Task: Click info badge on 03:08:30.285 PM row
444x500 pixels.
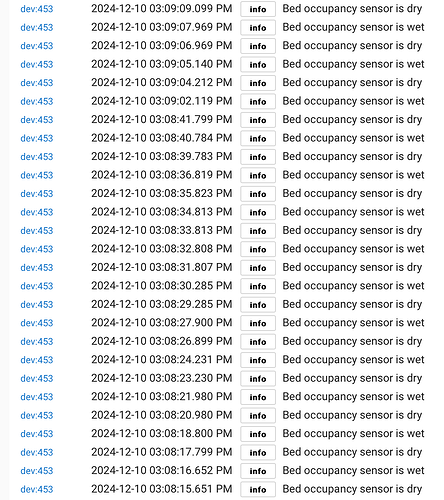Action: point(258,286)
